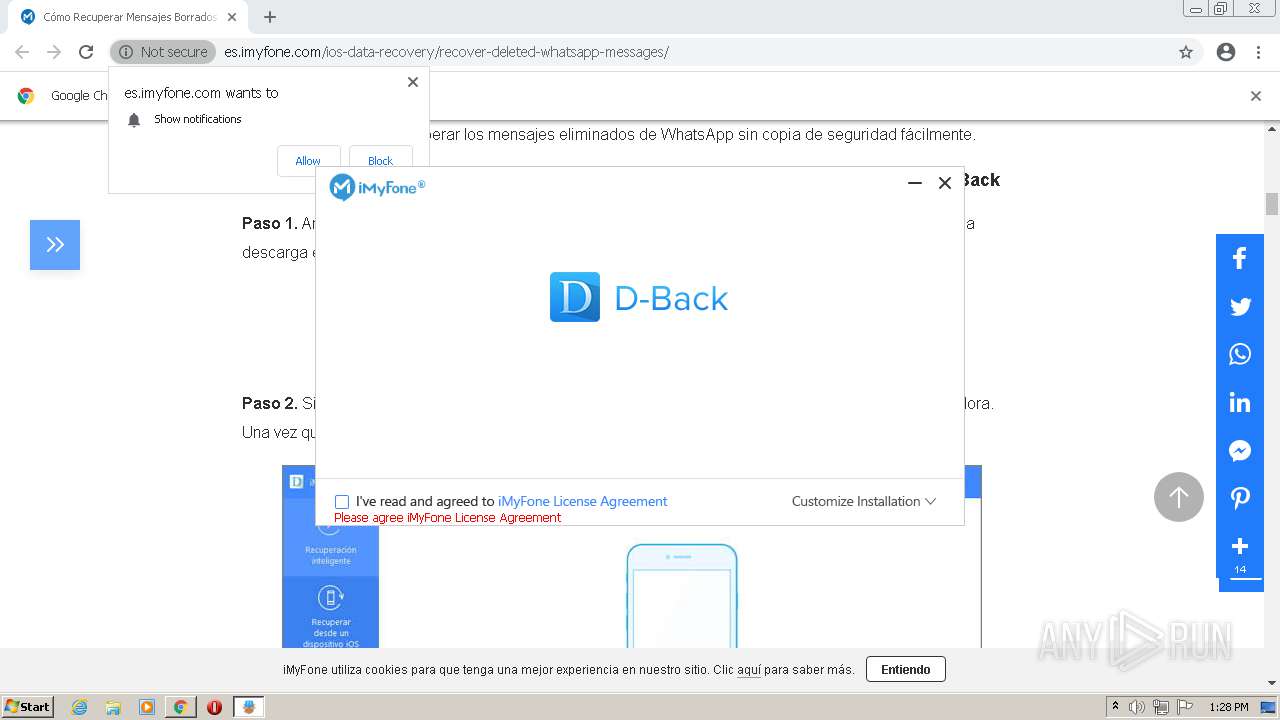The image size is (1280, 720).
Task: Expand the blue sidebar double-chevron panel
Action: point(55,245)
